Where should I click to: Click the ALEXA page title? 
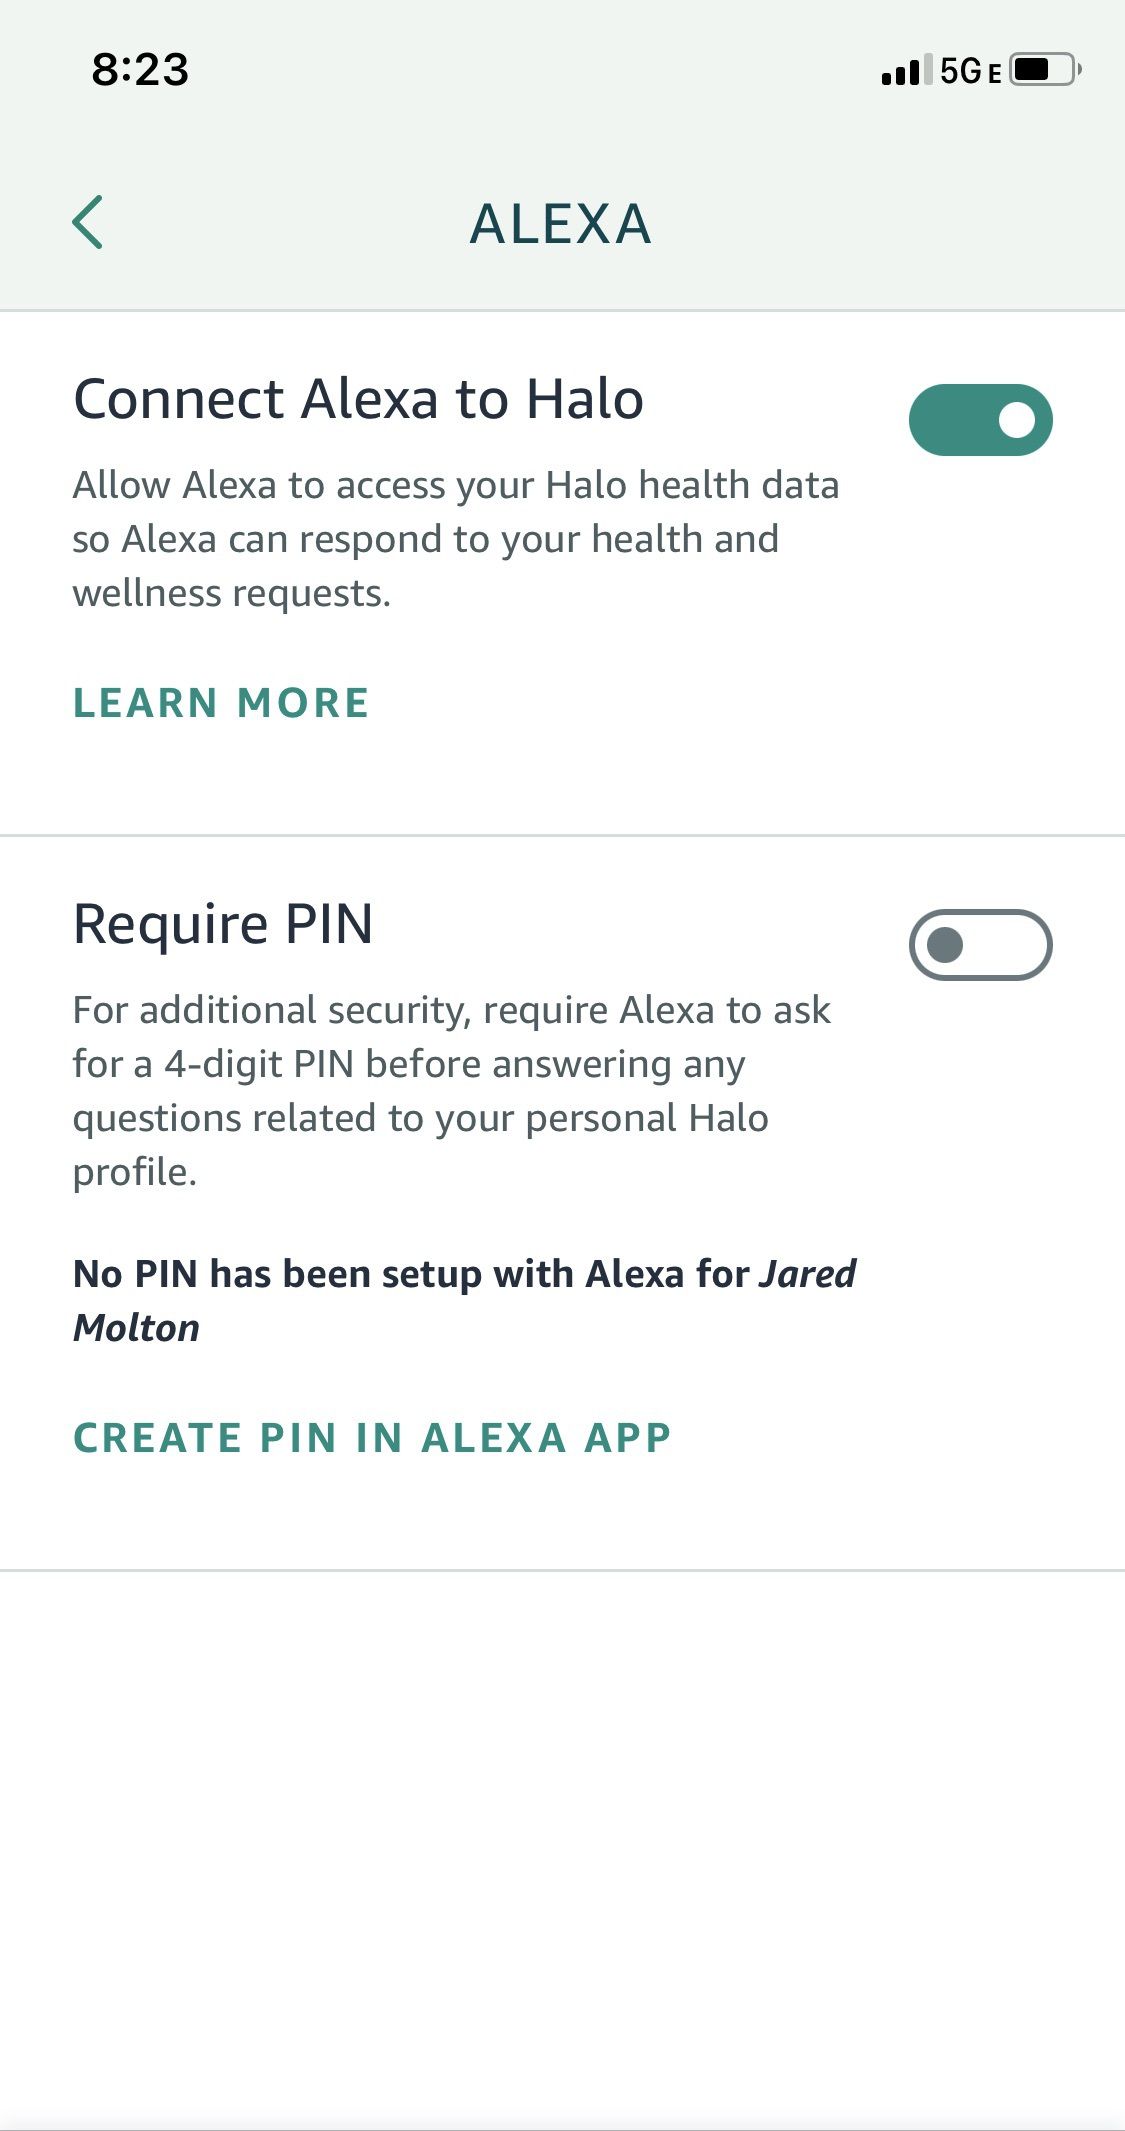click(561, 223)
